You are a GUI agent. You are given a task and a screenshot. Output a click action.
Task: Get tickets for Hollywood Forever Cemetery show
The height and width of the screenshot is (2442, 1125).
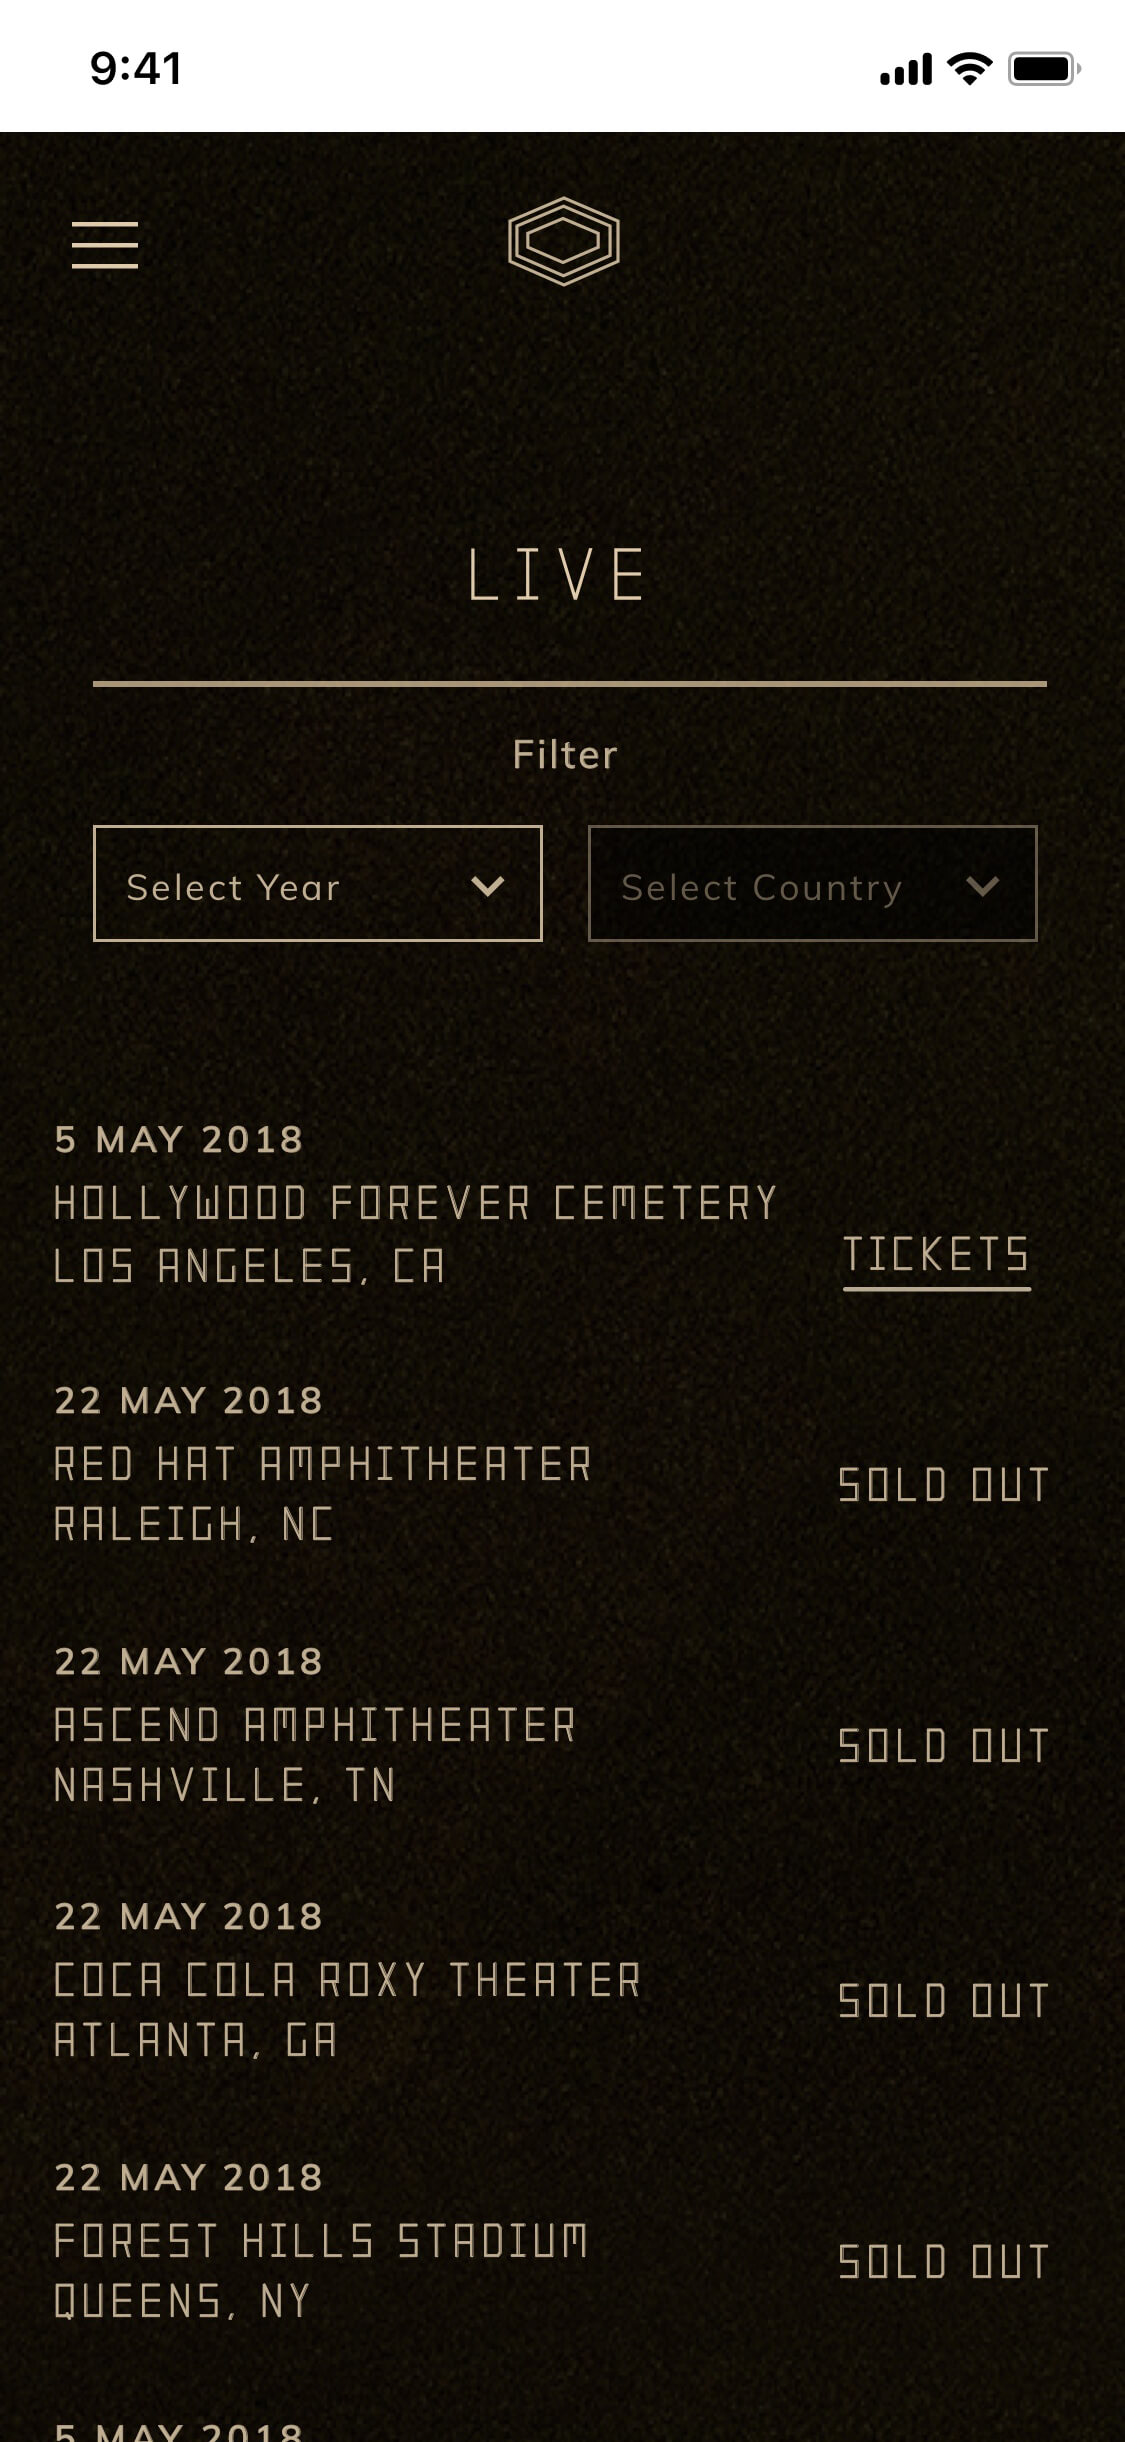937,1258
